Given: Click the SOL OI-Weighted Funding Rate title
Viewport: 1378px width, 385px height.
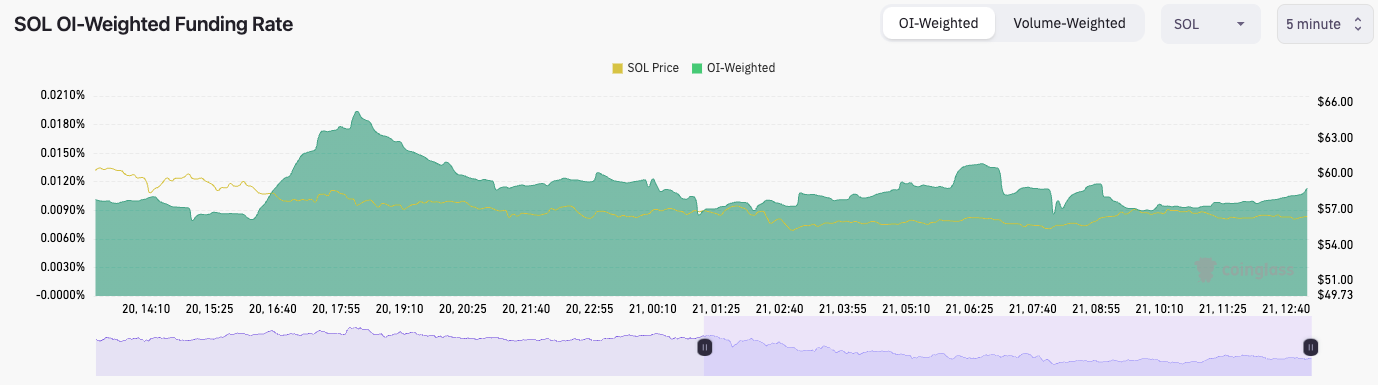Looking at the screenshot, I should (x=153, y=25).
